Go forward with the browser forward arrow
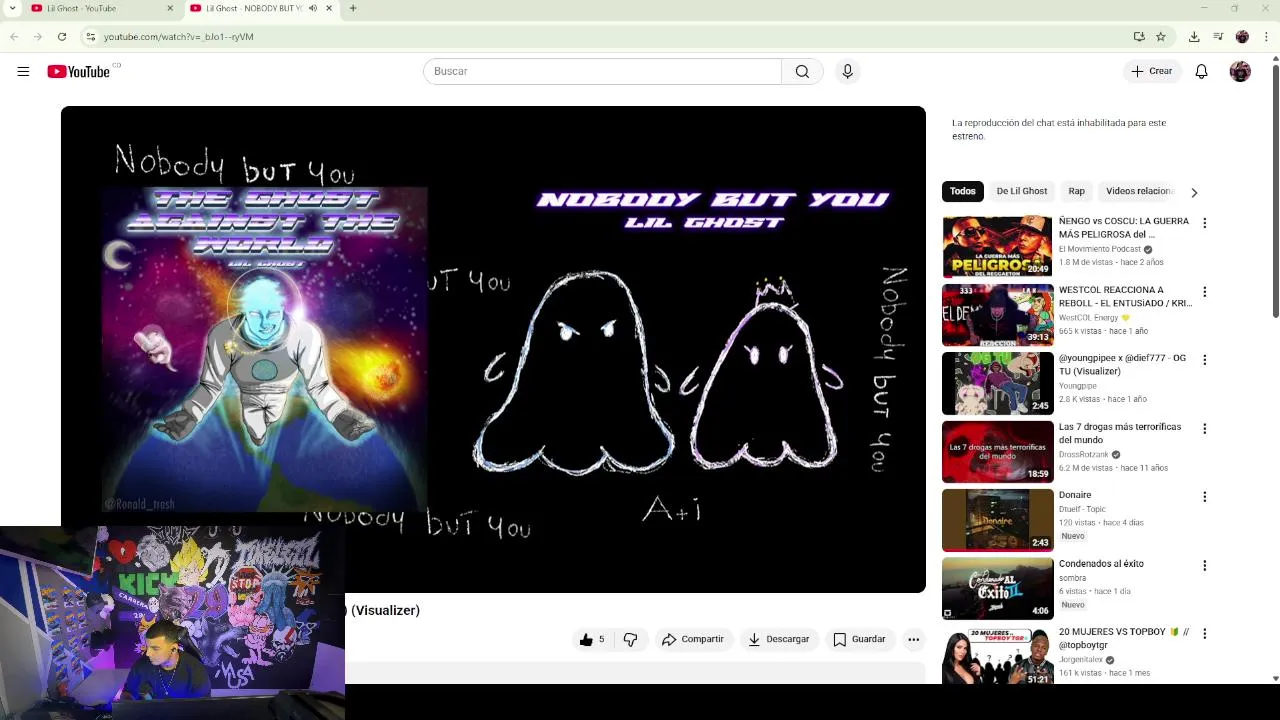The height and width of the screenshot is (720, 1280). click(38, 36)
